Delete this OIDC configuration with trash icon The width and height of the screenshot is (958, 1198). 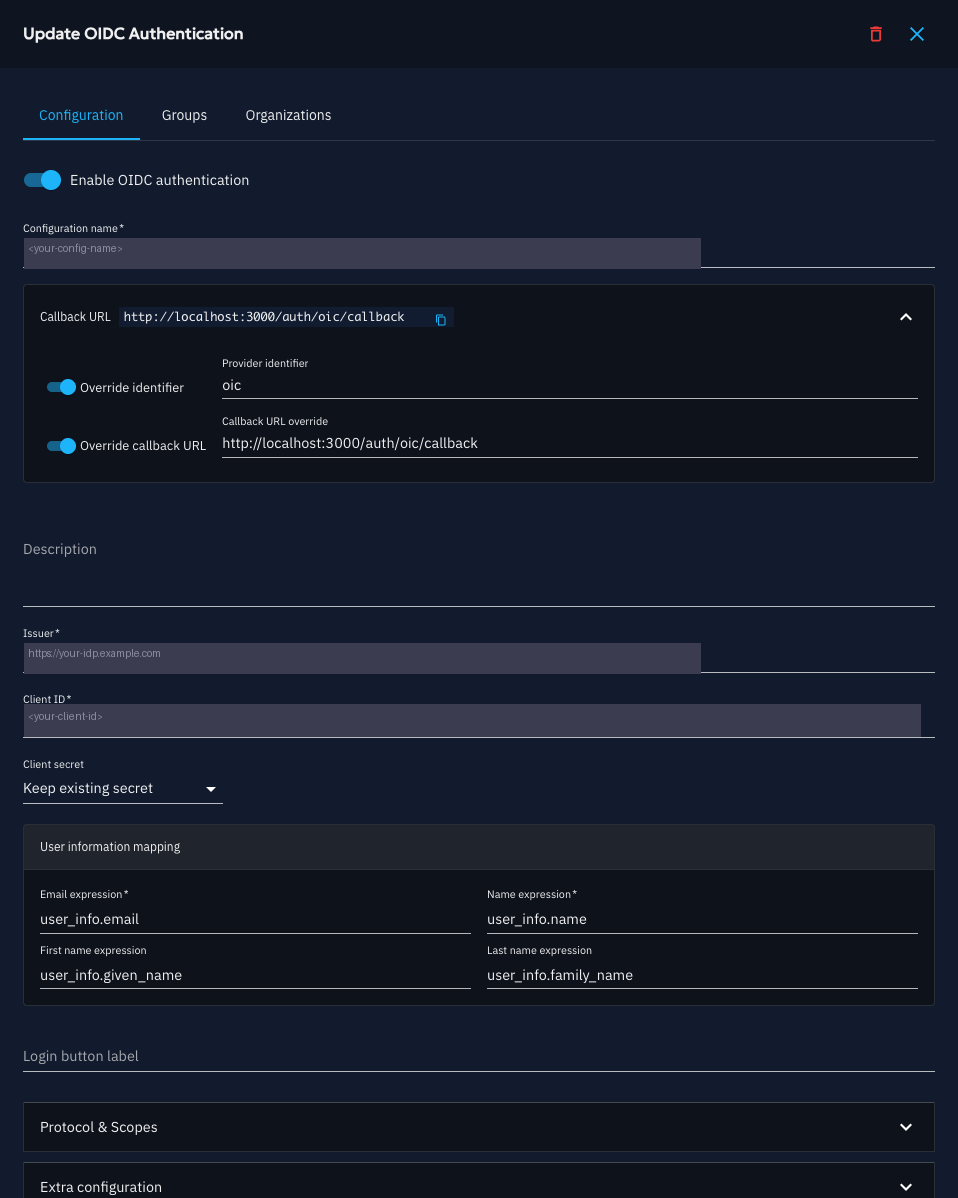pyautogui.click(x=875, y=34)
